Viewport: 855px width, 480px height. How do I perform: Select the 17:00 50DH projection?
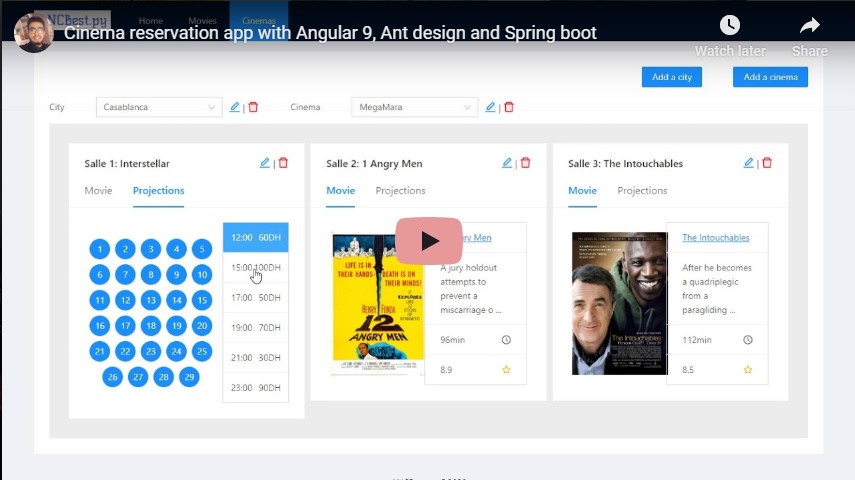(x=256, y=297)
